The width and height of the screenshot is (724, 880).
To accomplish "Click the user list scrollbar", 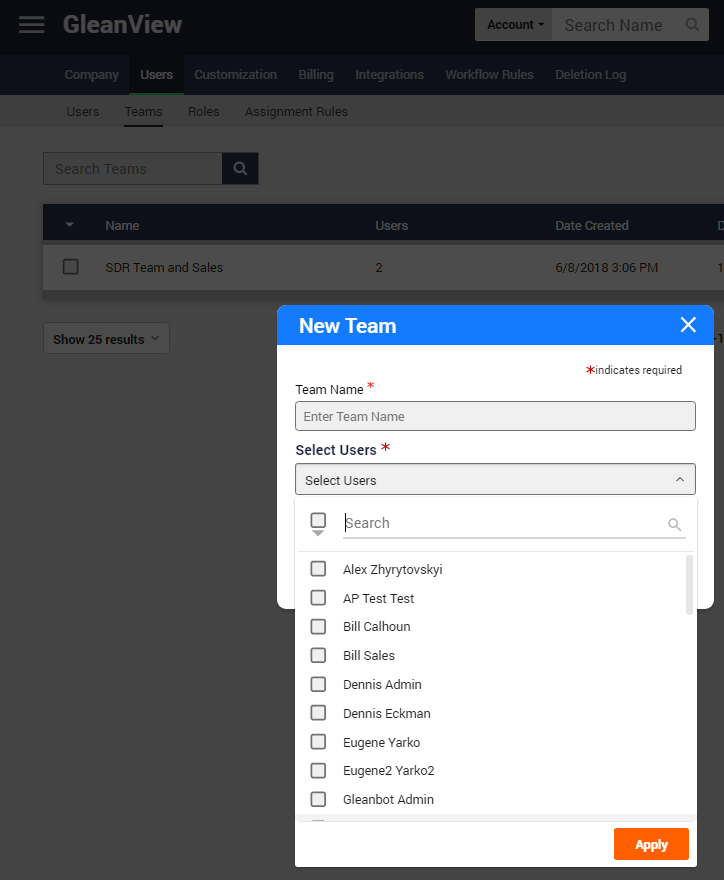I will coord(689,585).
